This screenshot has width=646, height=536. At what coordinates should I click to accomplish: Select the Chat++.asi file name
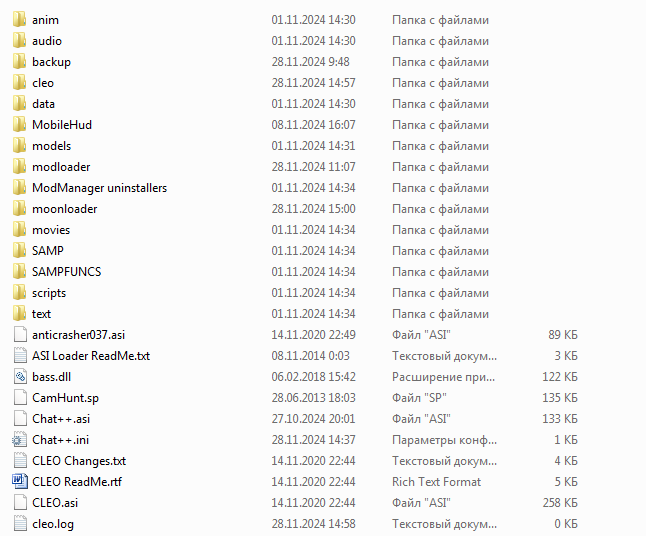tap(60, 419)
